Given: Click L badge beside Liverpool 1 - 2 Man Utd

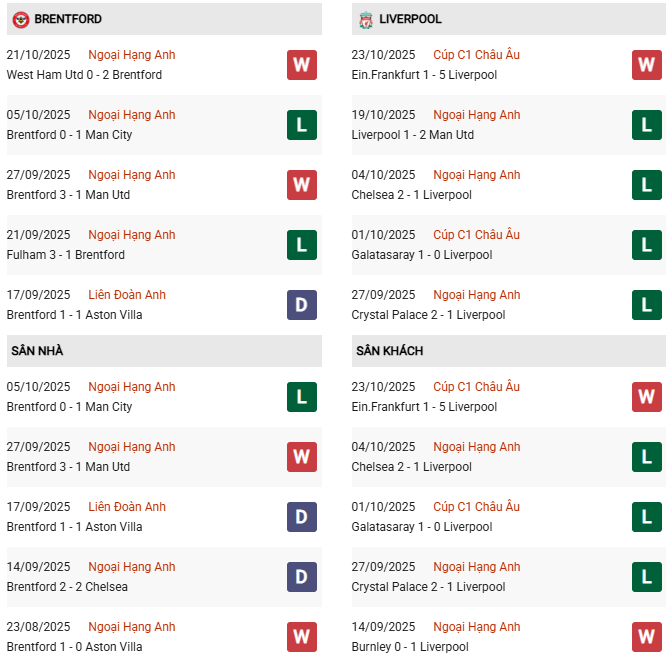Looking at the screenshot, I should coord(646,125).
